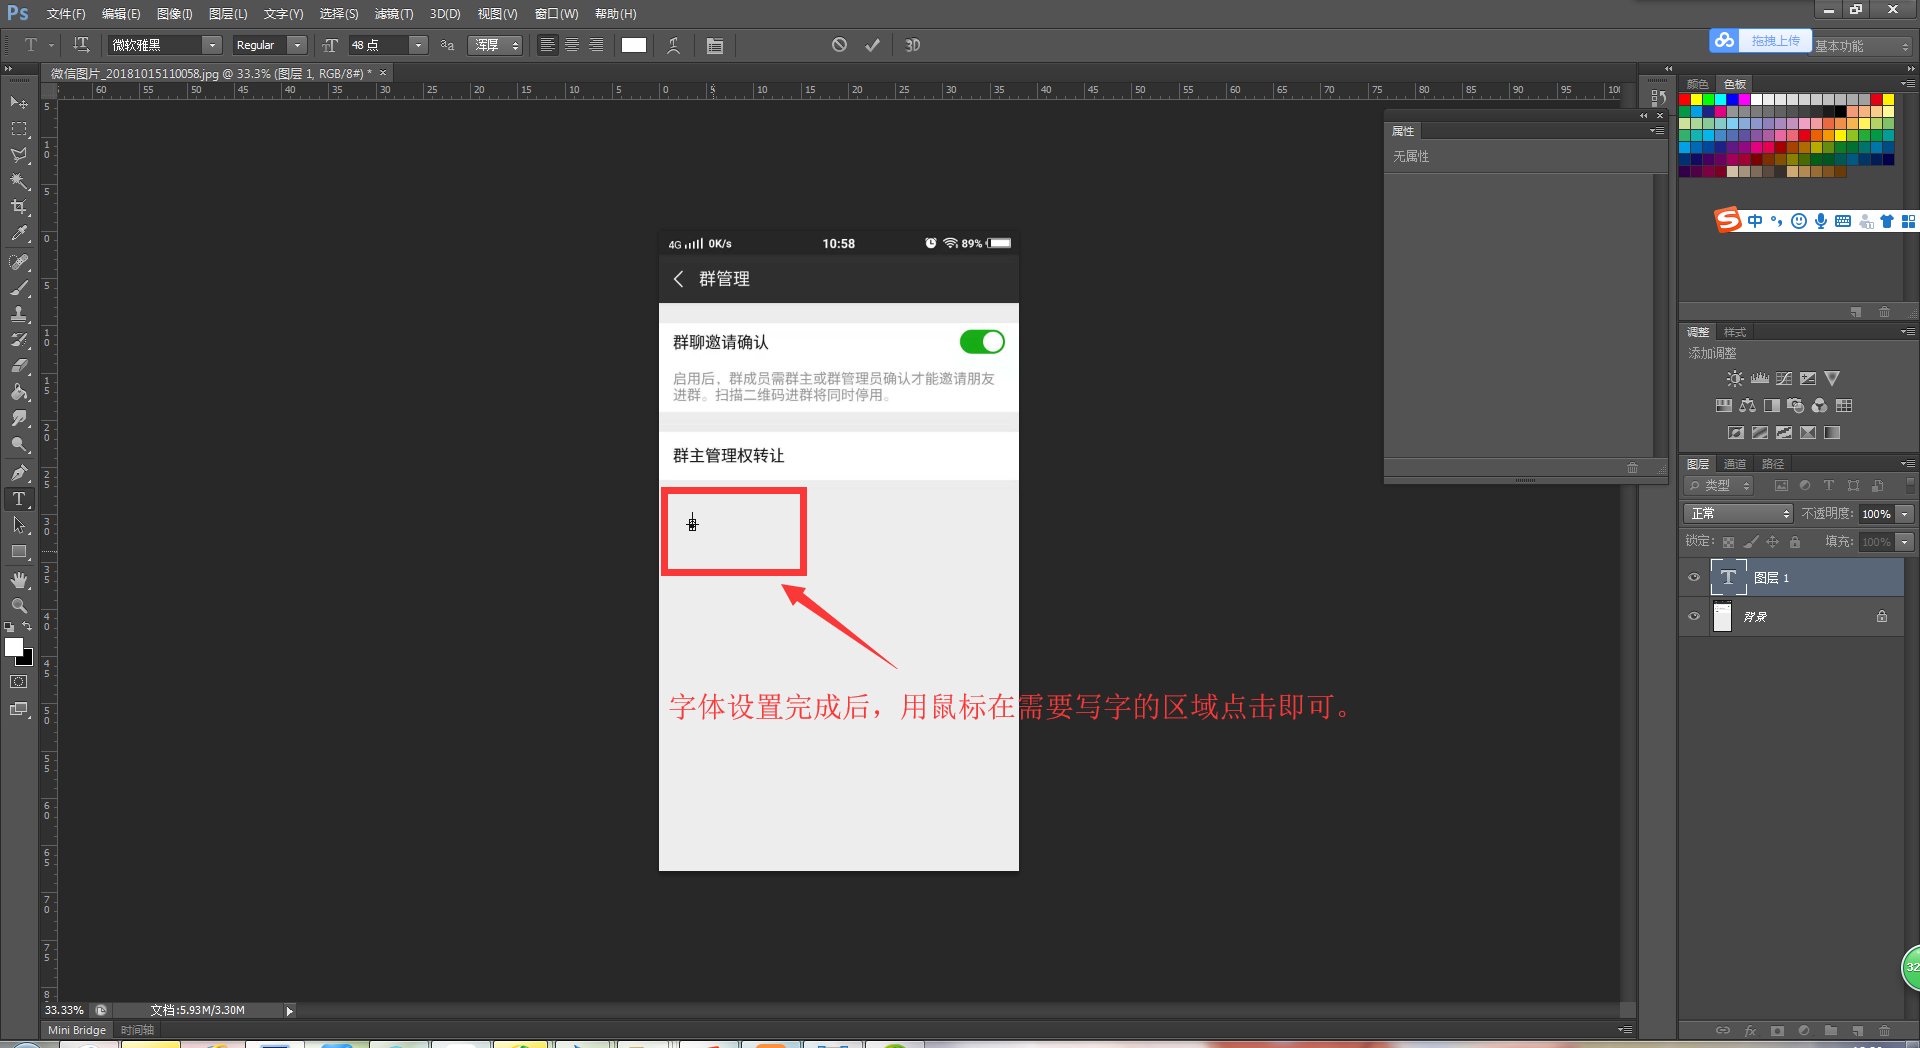Hide the 背景 layer
This screenshot has height=1048, width=1920.
pos(1693,617)
